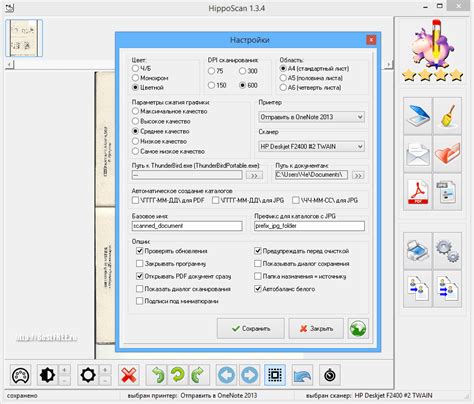This screenshot has height=404, width=474.
Task: Click the double-arrow document copy icon
Action: [x=447, y=289]
